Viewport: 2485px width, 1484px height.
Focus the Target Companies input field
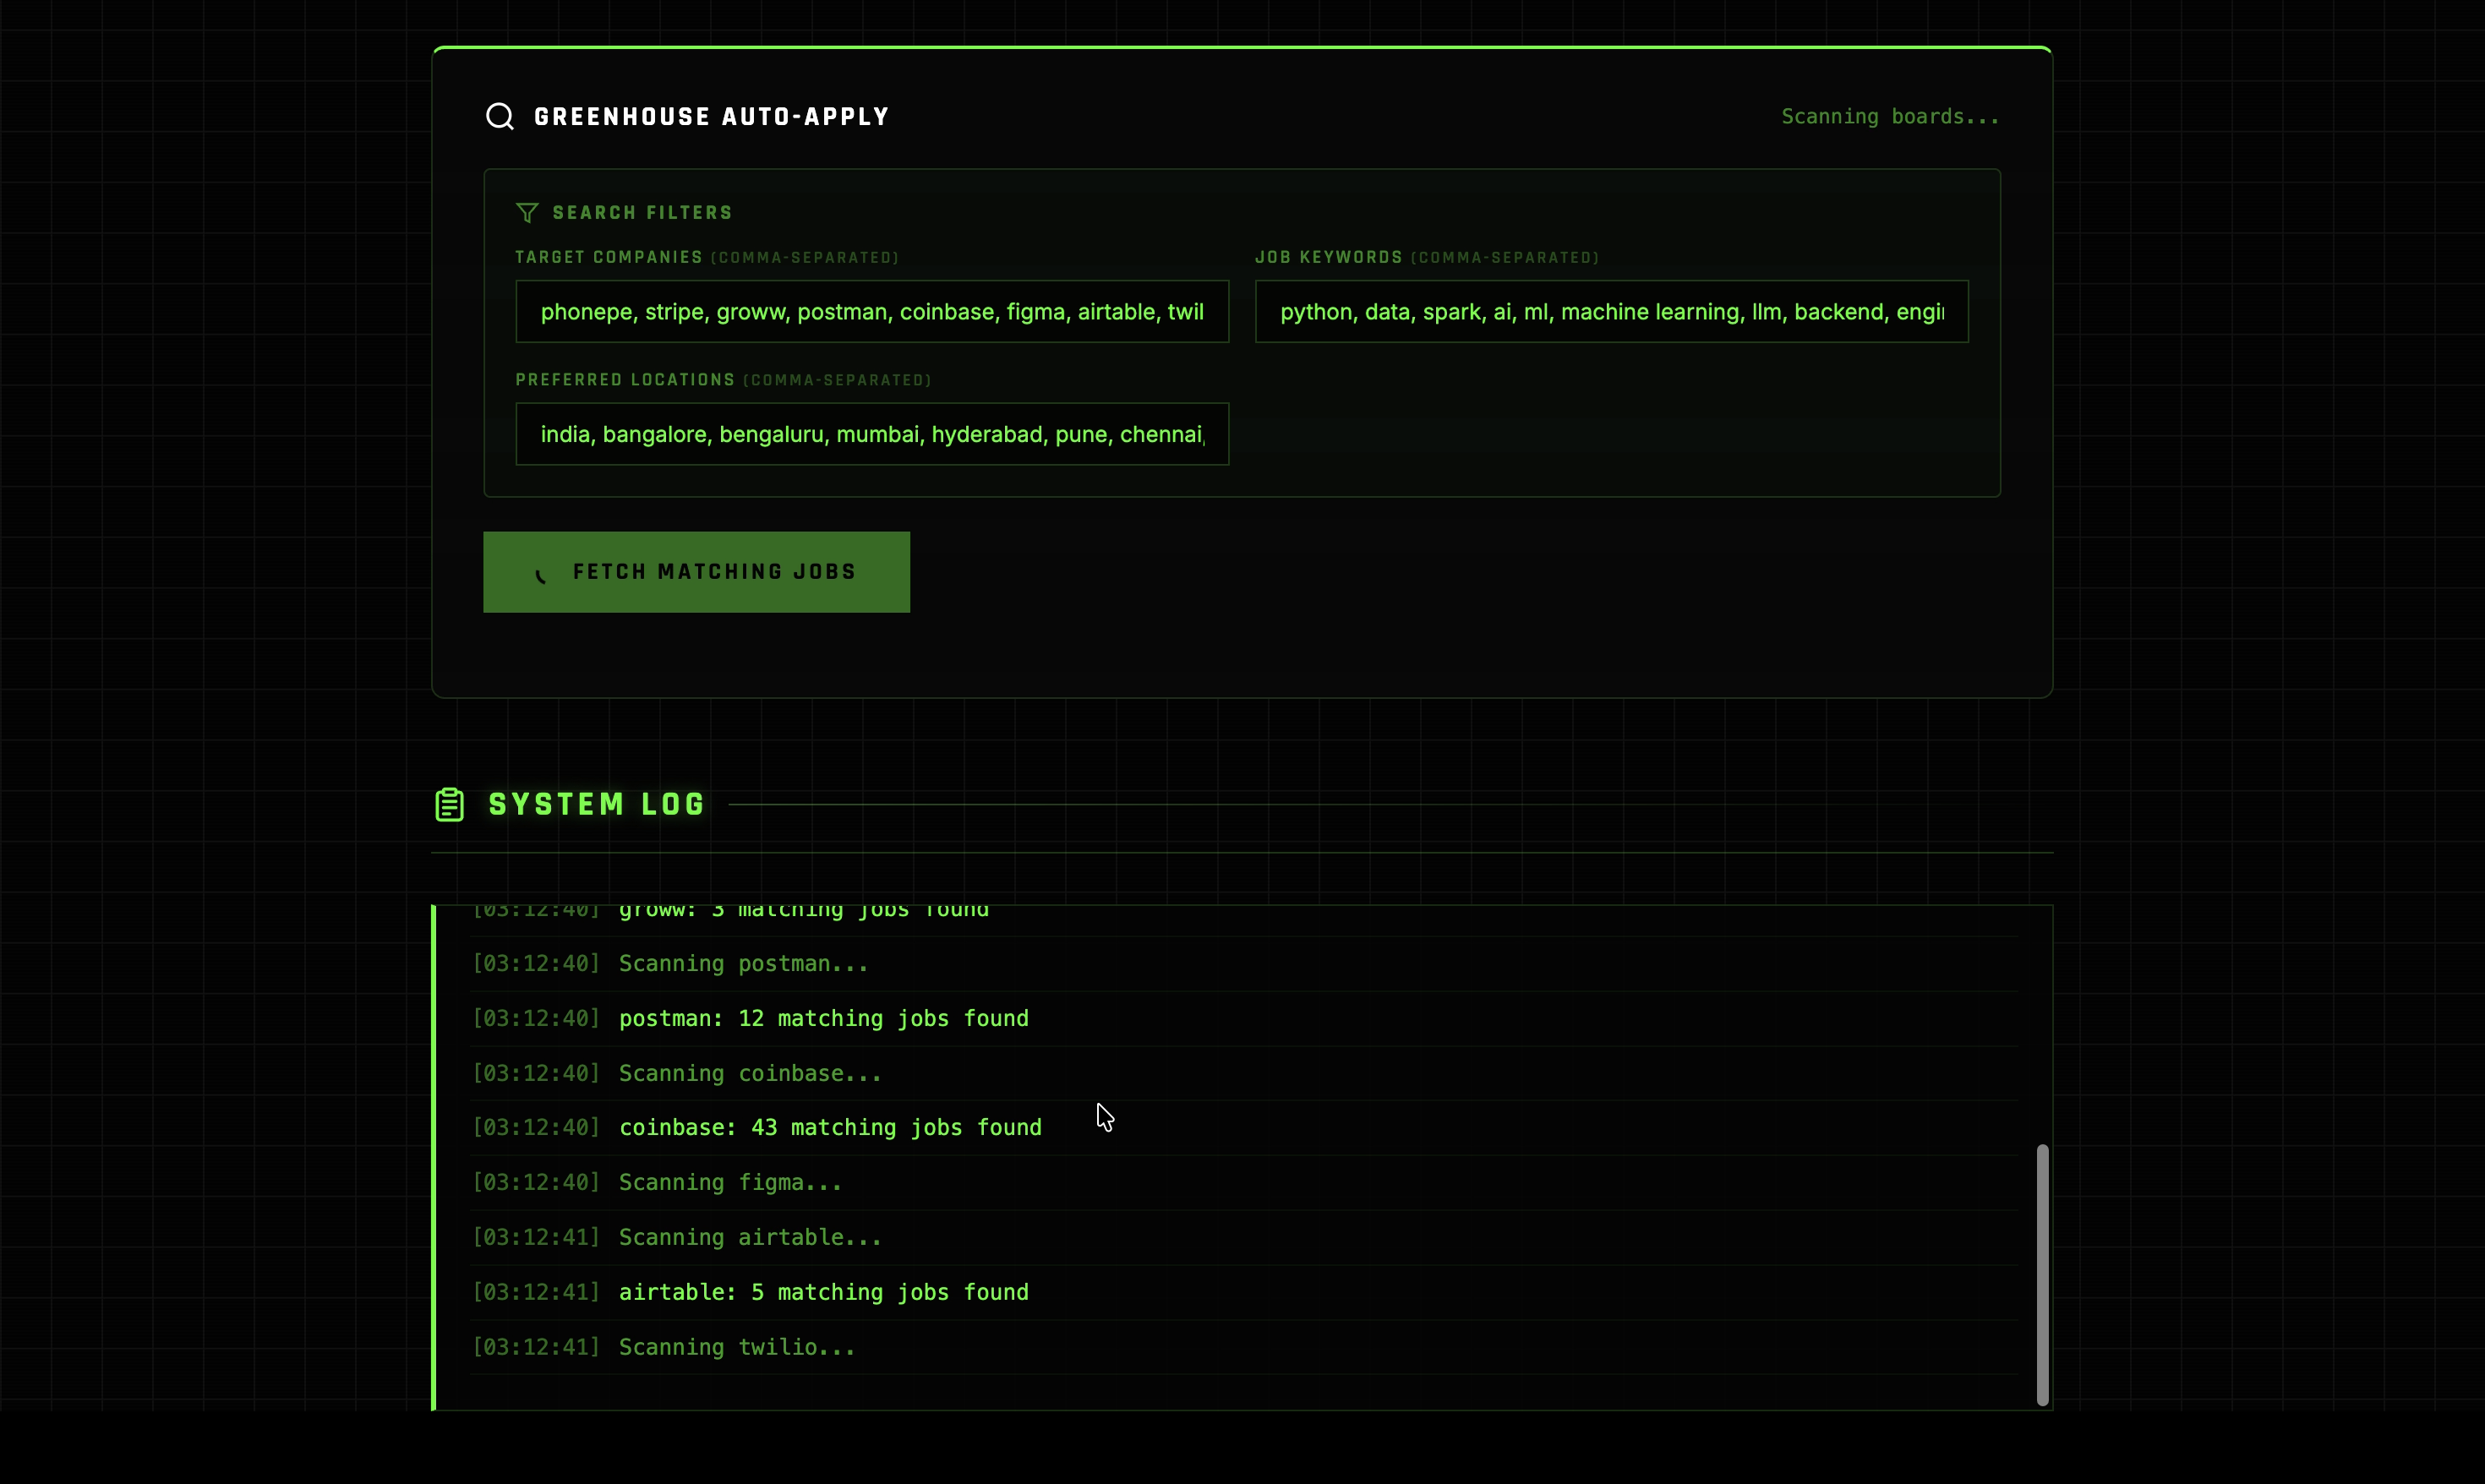tap(872, 312)
